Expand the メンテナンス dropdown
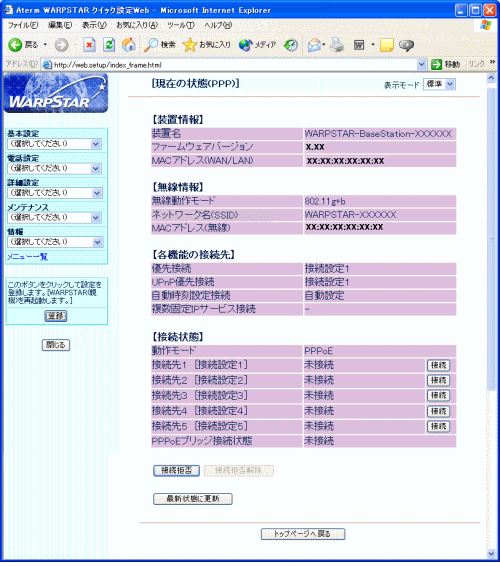Screen dimensions: 500x566 [x=54, y=217]
